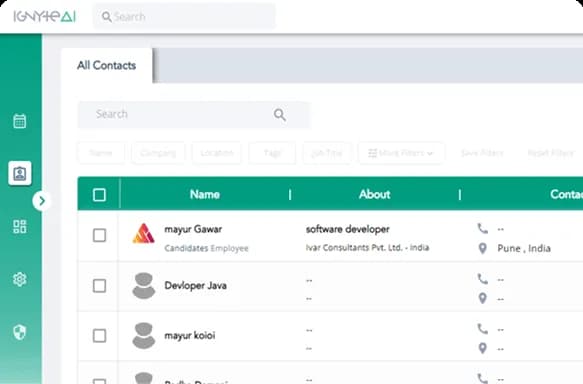The height and width of the screenshot is (384, 583).
Task: Tick the select-all checkbox in the table header
Action: point(99,194)
